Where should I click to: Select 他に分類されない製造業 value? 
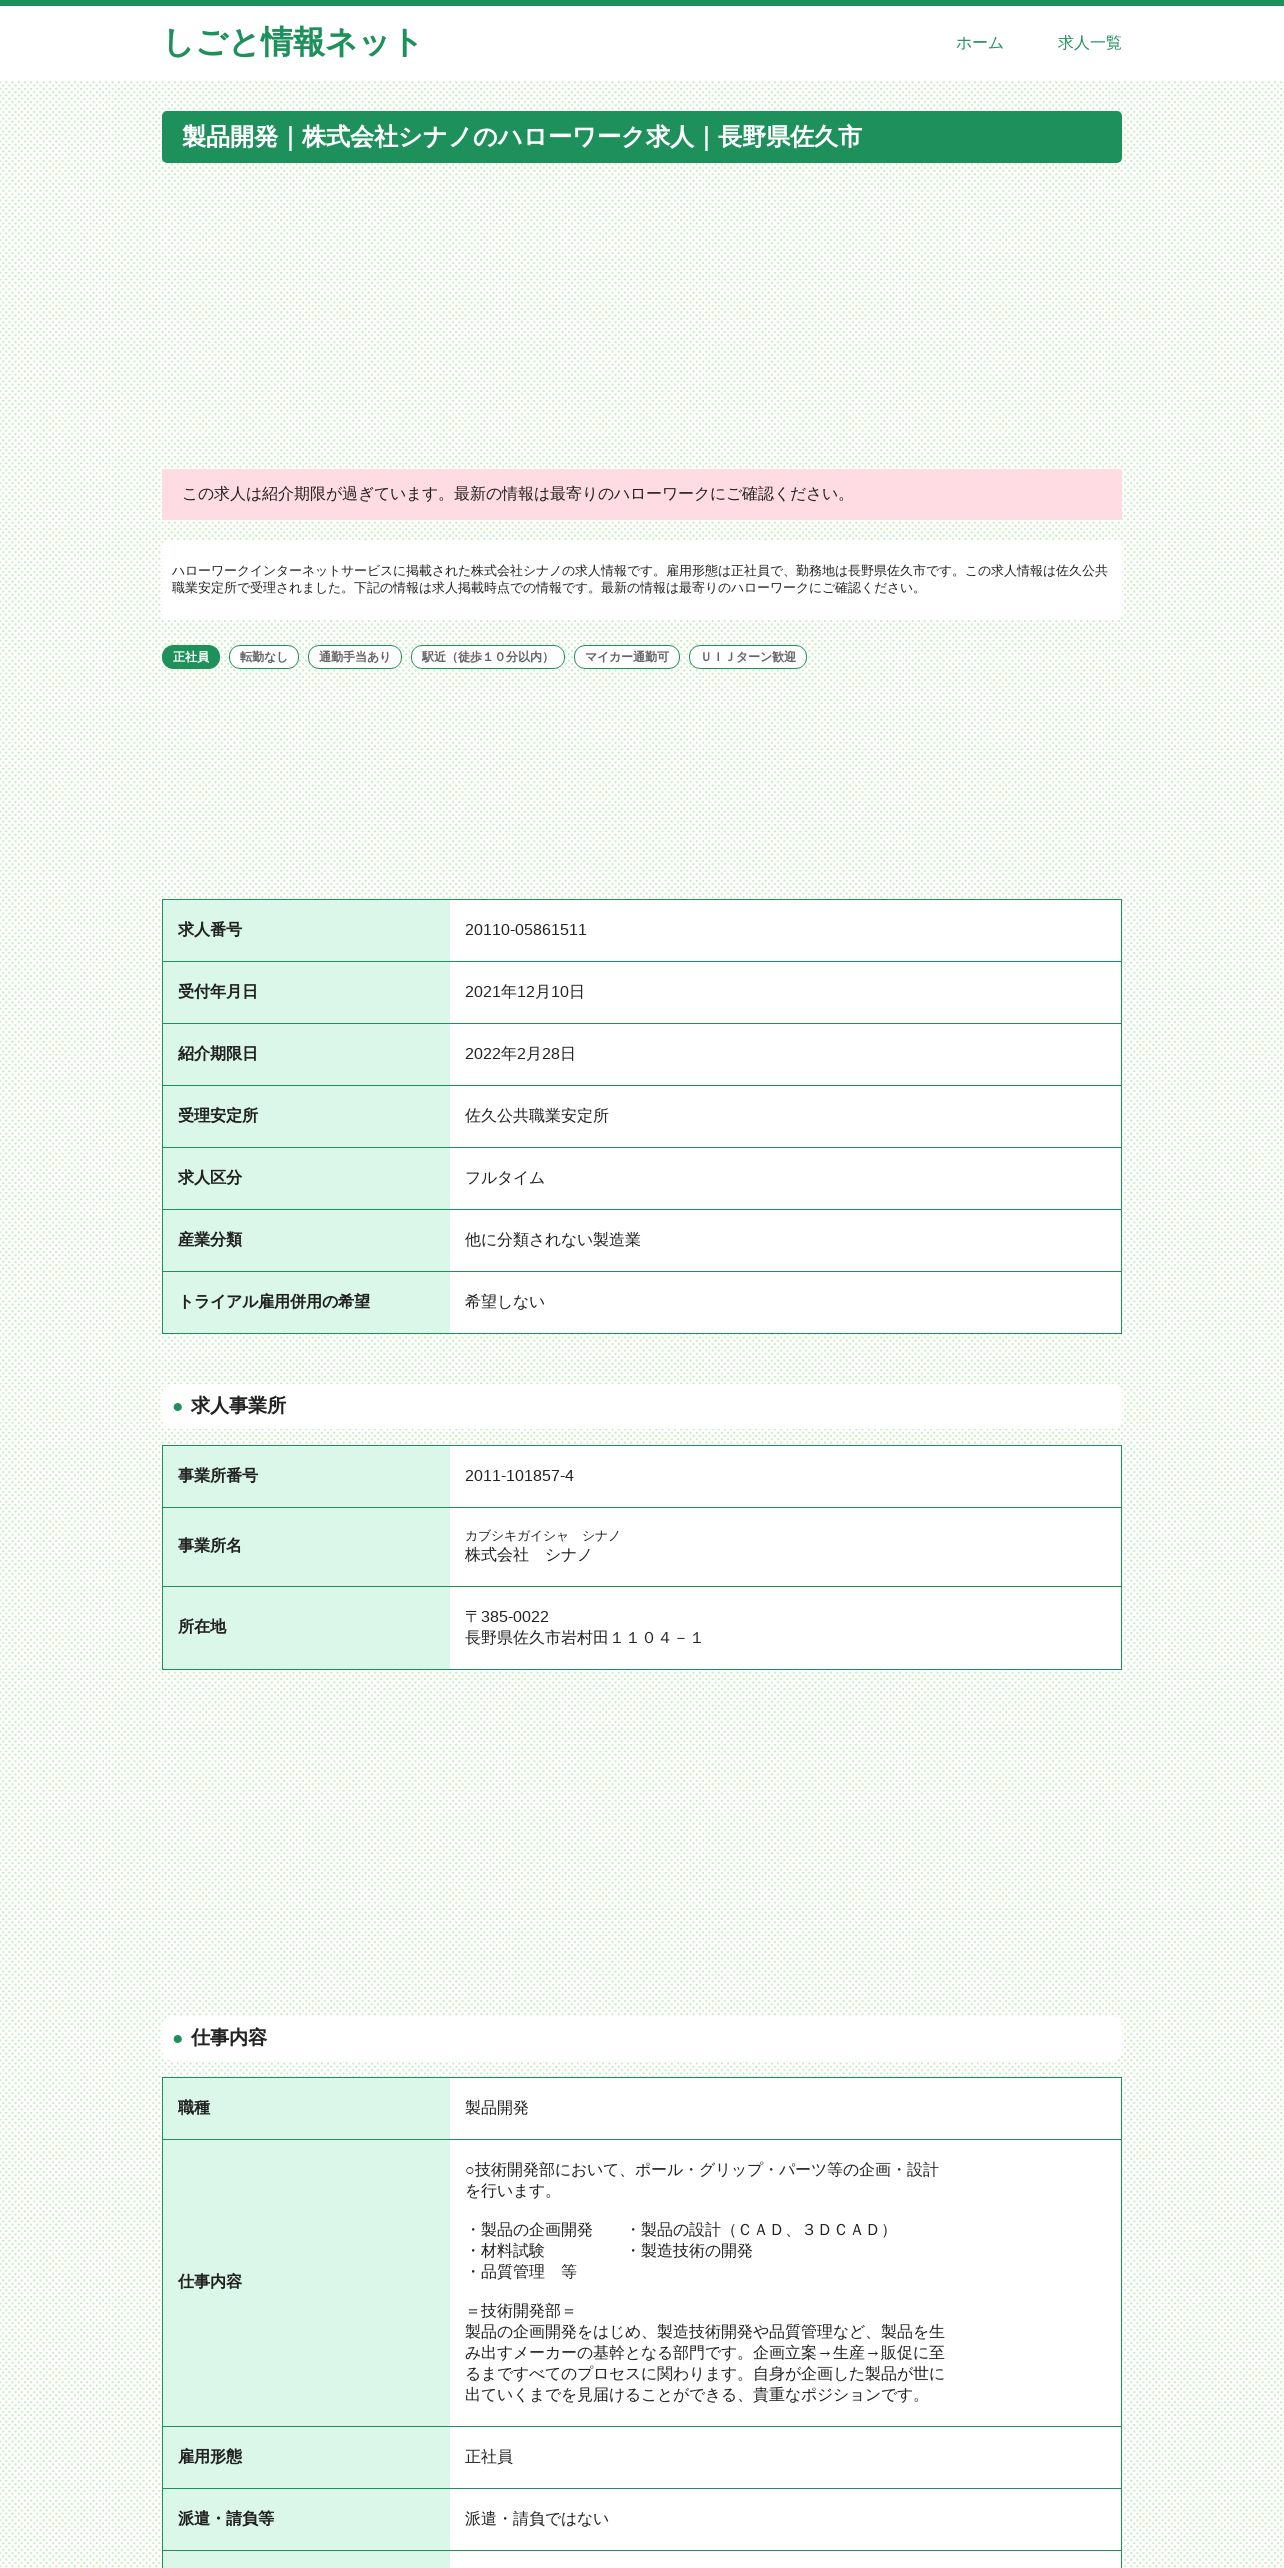pyautogui.click(x=553, y=1240)
